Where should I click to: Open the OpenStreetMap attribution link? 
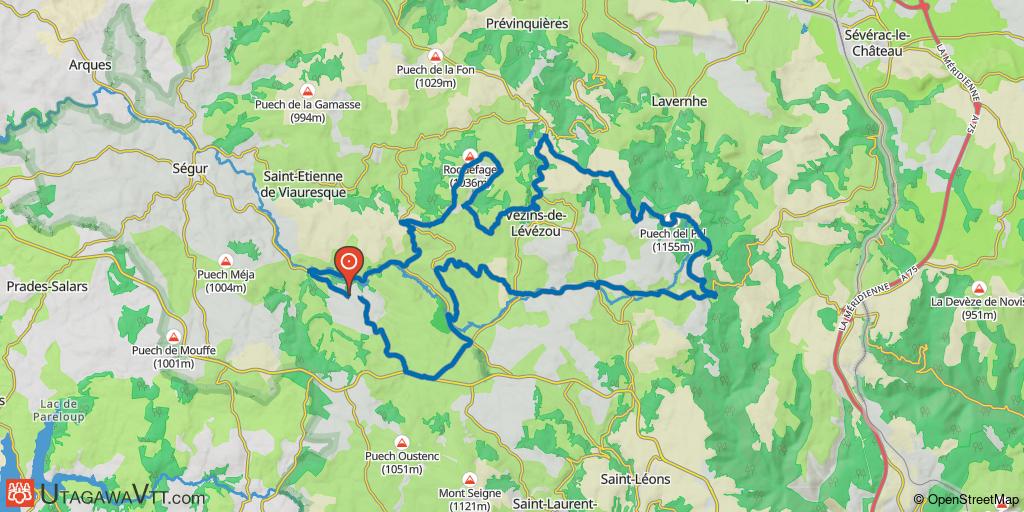pyautogui.click(x=967, y=500)
